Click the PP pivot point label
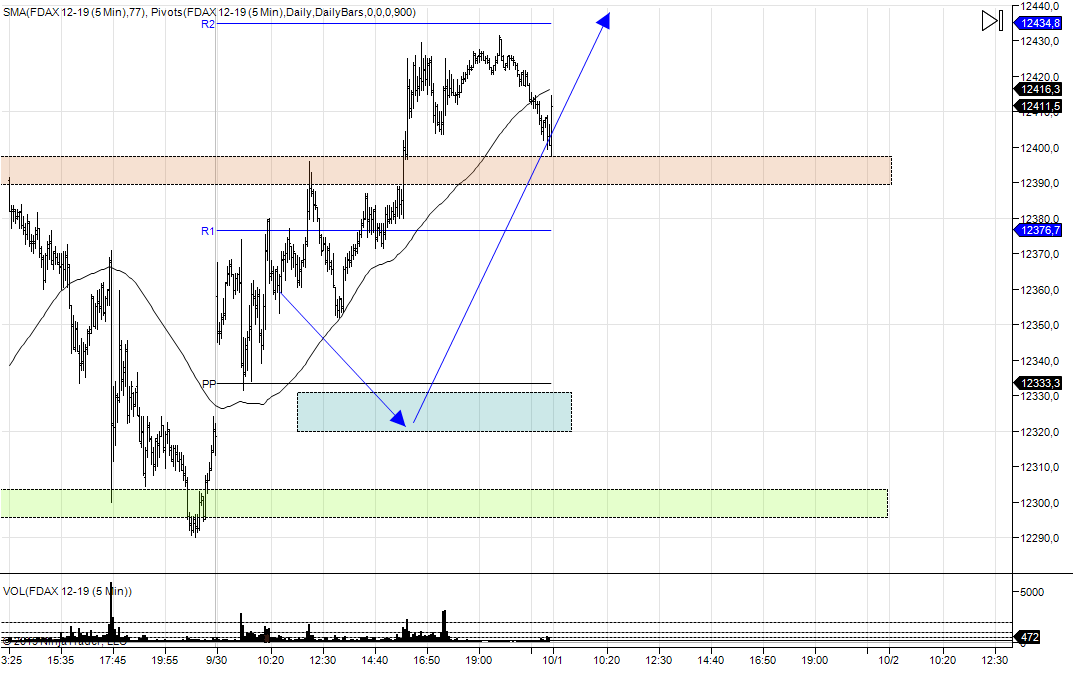 (x=208, y=384)
